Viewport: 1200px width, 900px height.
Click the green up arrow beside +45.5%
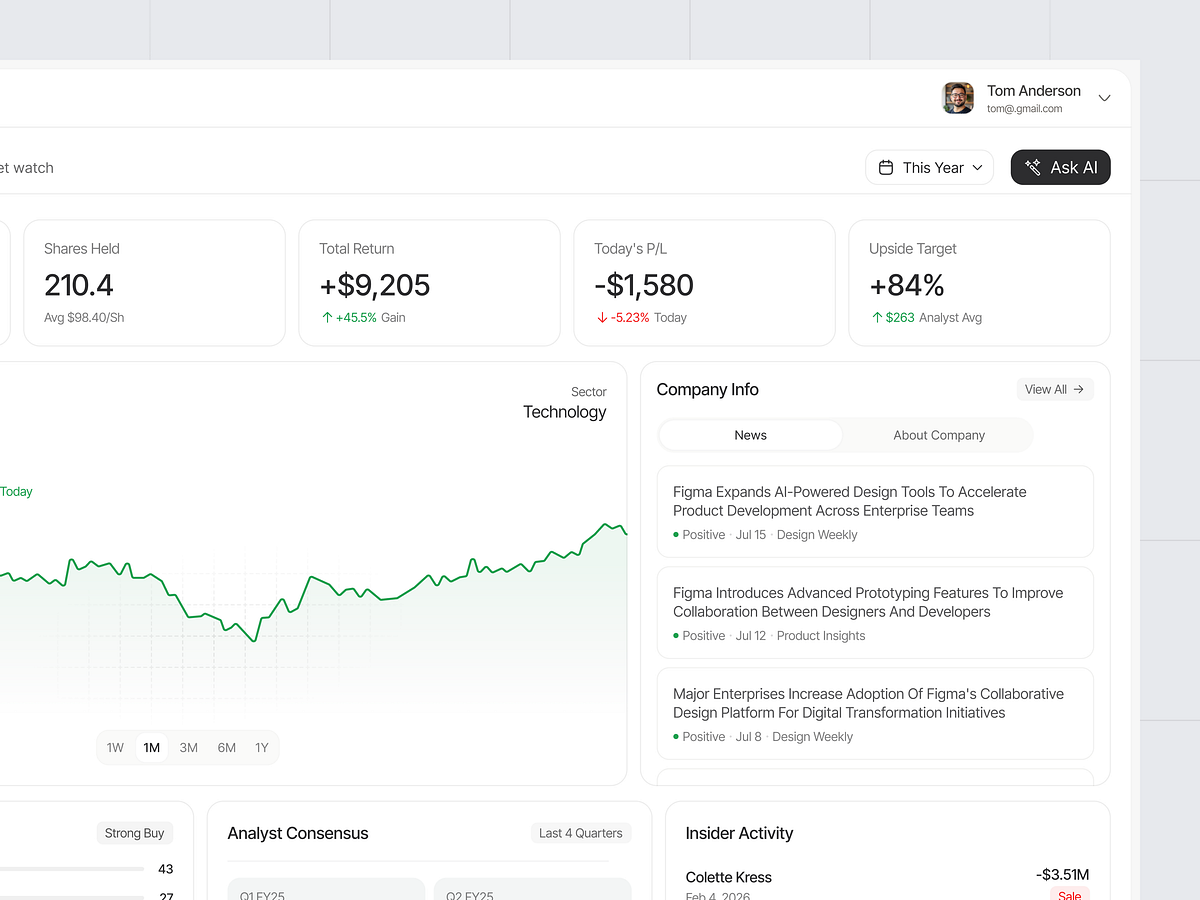coord(327,318)
